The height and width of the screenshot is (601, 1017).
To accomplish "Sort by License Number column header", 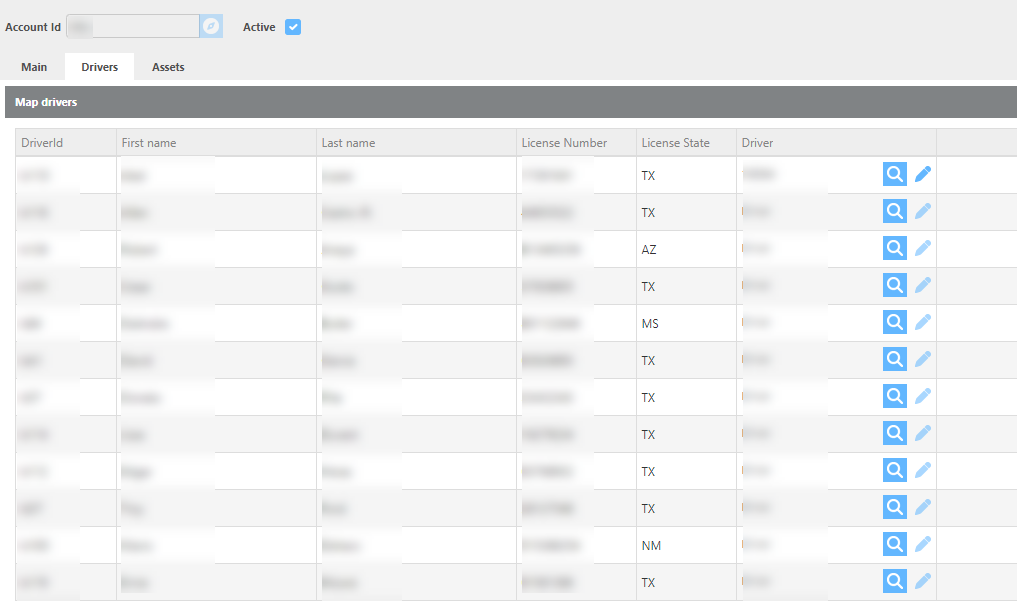I will pyautogui.click(x=564, y=143).
